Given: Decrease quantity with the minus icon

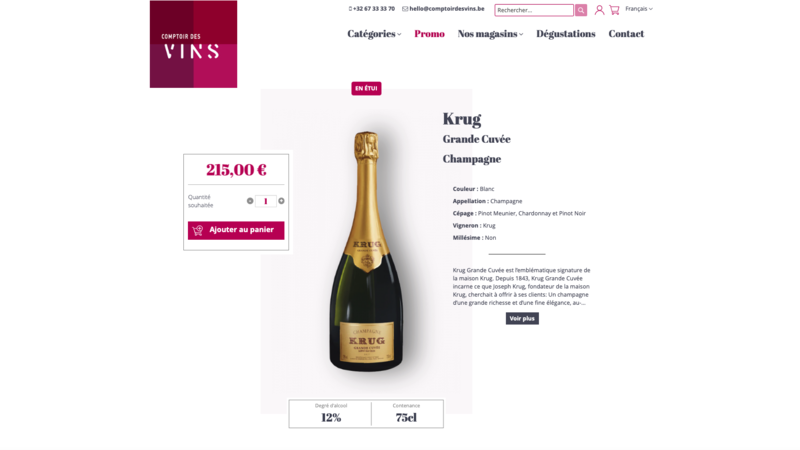Looking at the screenshot, I should click(x=250, y=201).
